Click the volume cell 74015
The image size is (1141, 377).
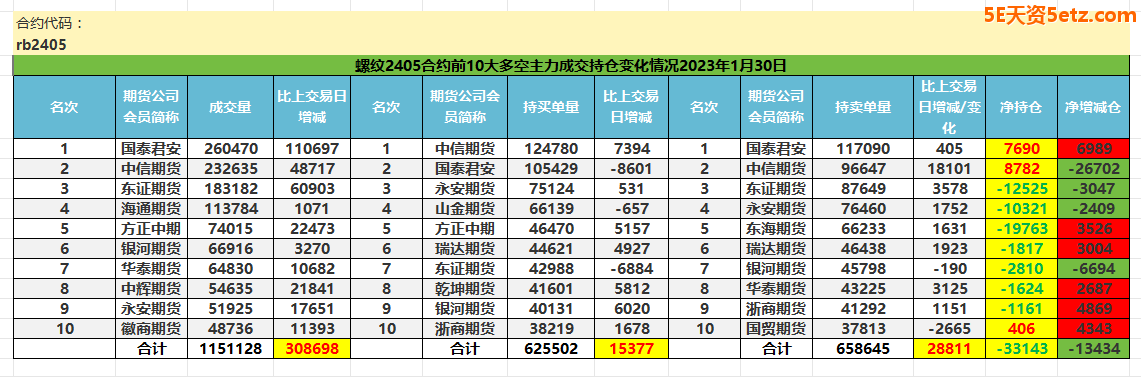pyautogui.click(x=230, y=229)
